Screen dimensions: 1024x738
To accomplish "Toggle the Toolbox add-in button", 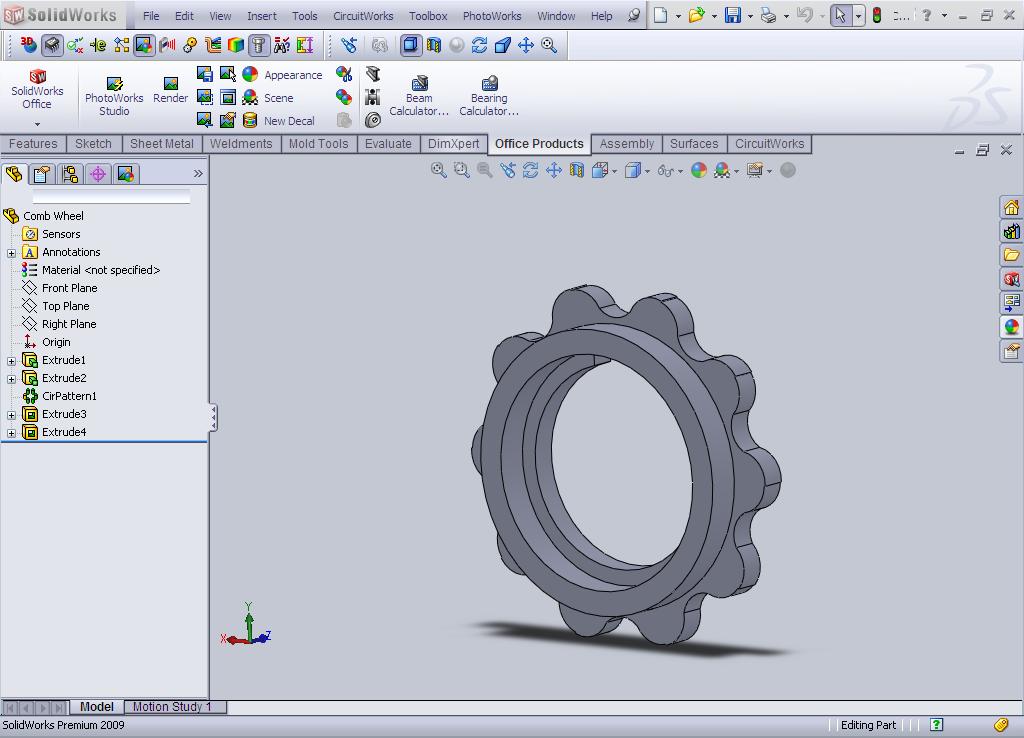I will (x=259, y=45).
